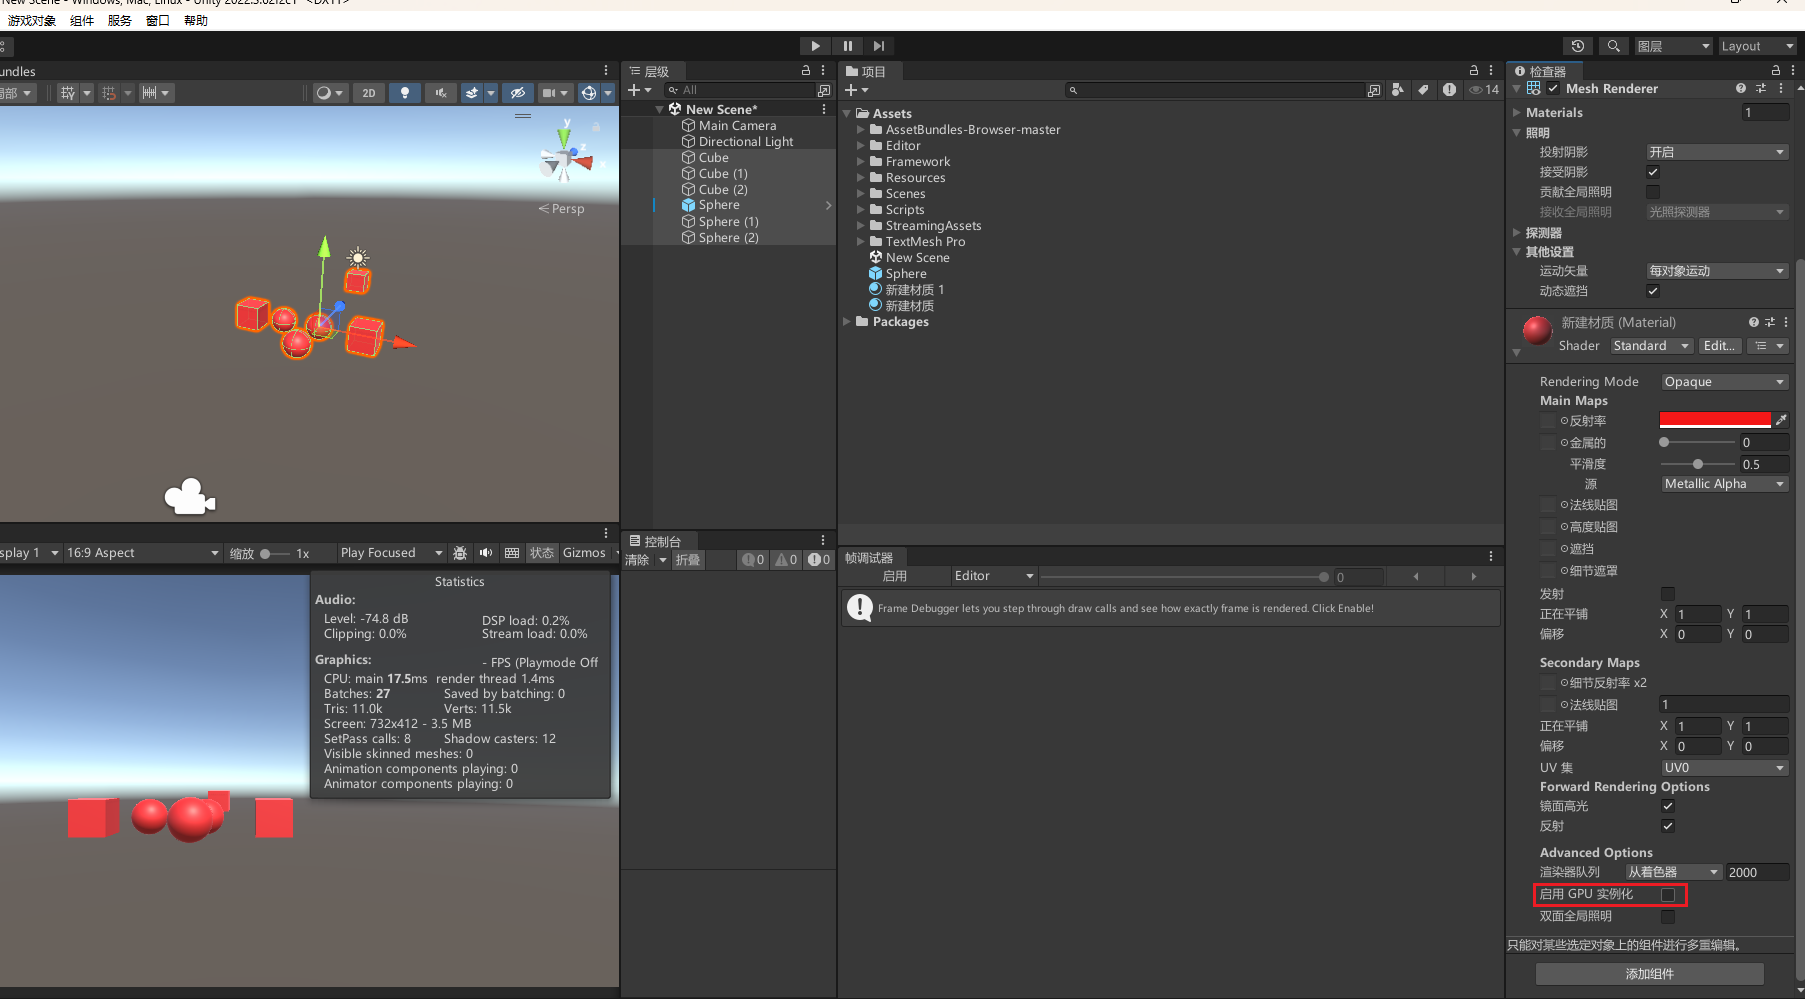Click the material Edit... button

pos(1719,346)
